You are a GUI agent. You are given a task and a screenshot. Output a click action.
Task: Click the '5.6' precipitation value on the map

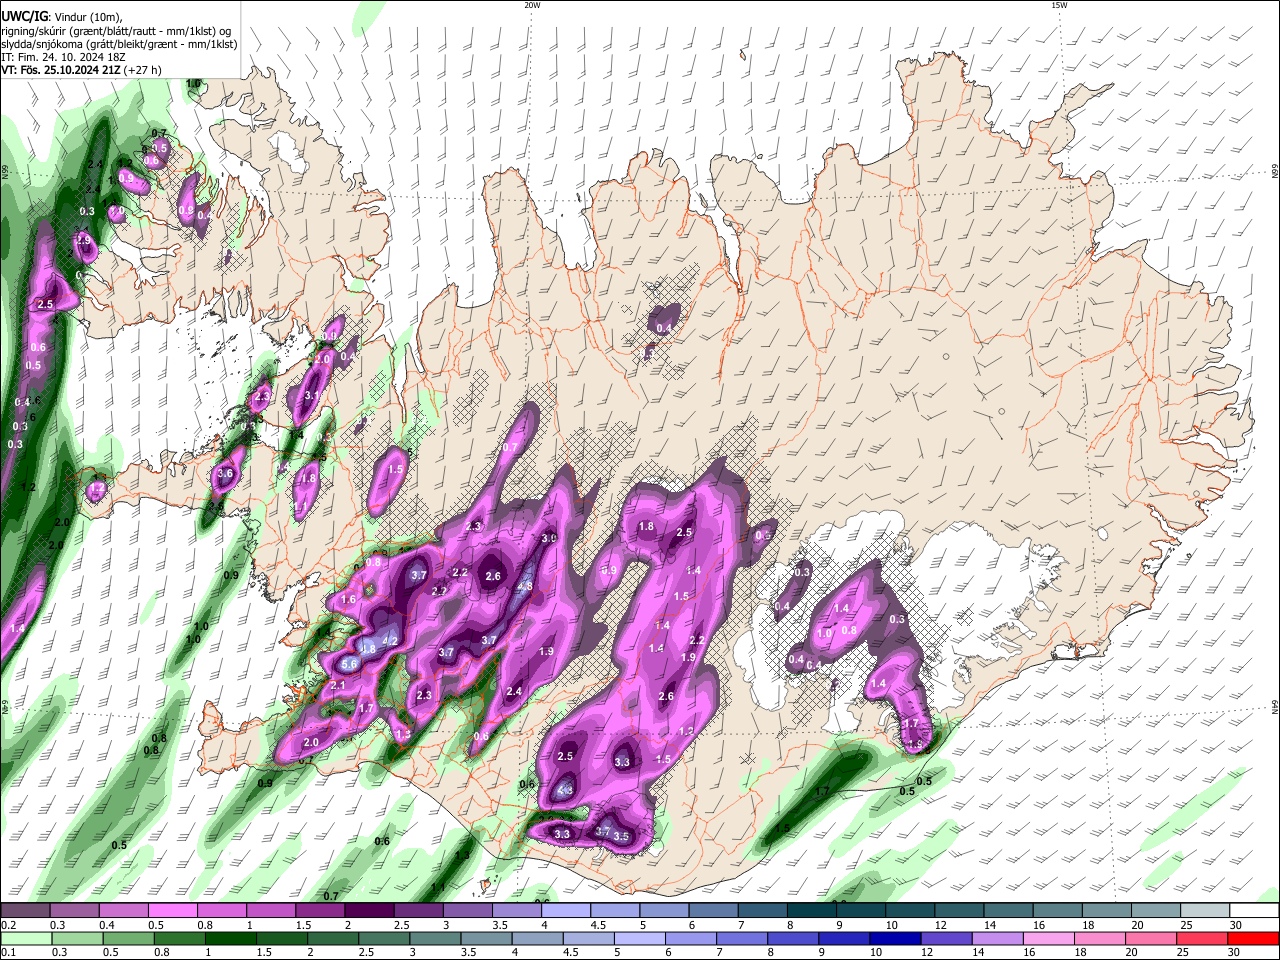(x=350, y=665)
